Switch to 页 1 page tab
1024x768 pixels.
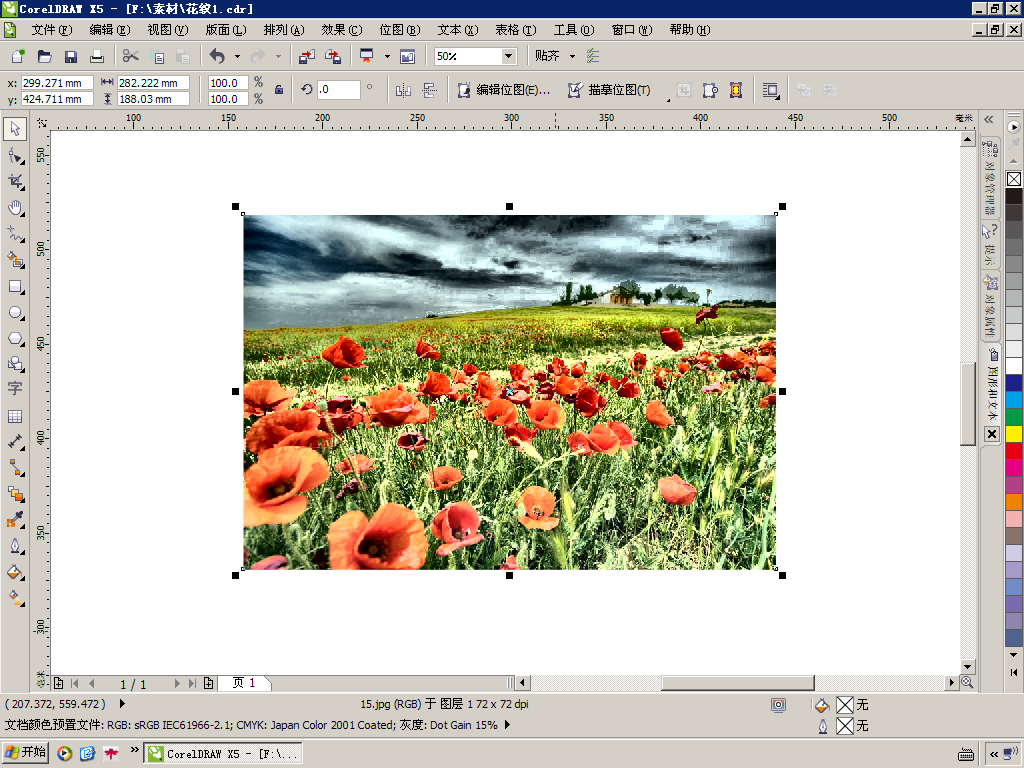(x=244, y=683)
